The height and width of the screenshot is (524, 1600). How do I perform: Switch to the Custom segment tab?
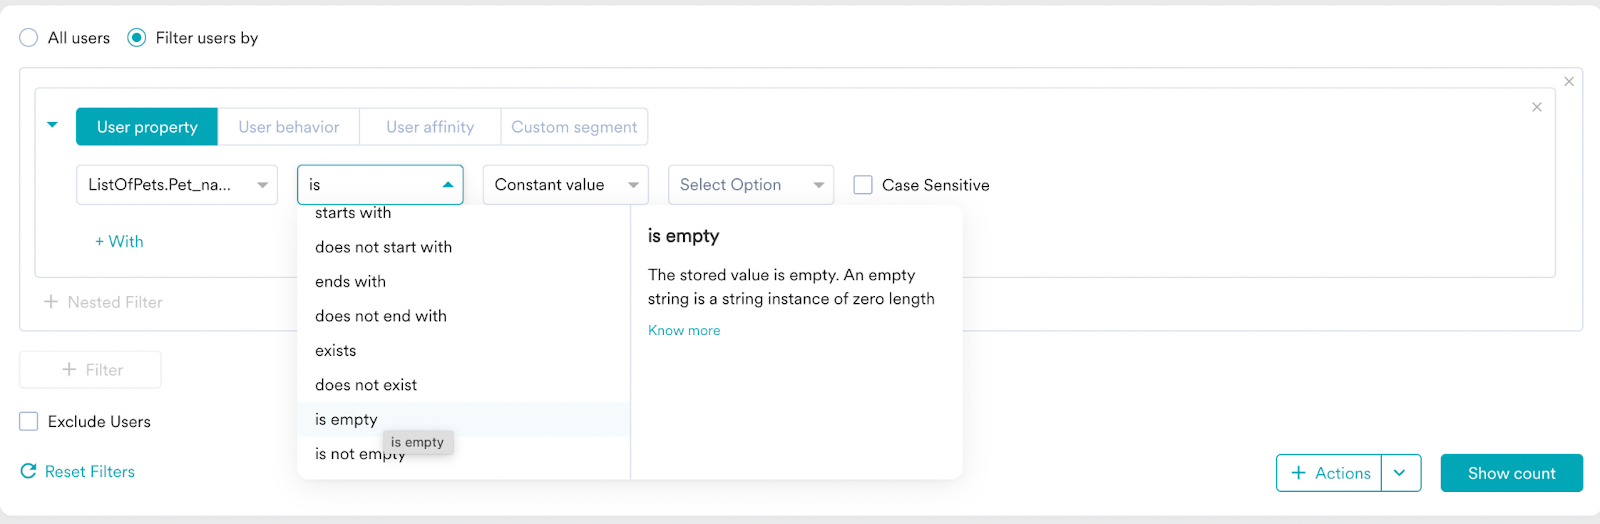pos(574,127)
